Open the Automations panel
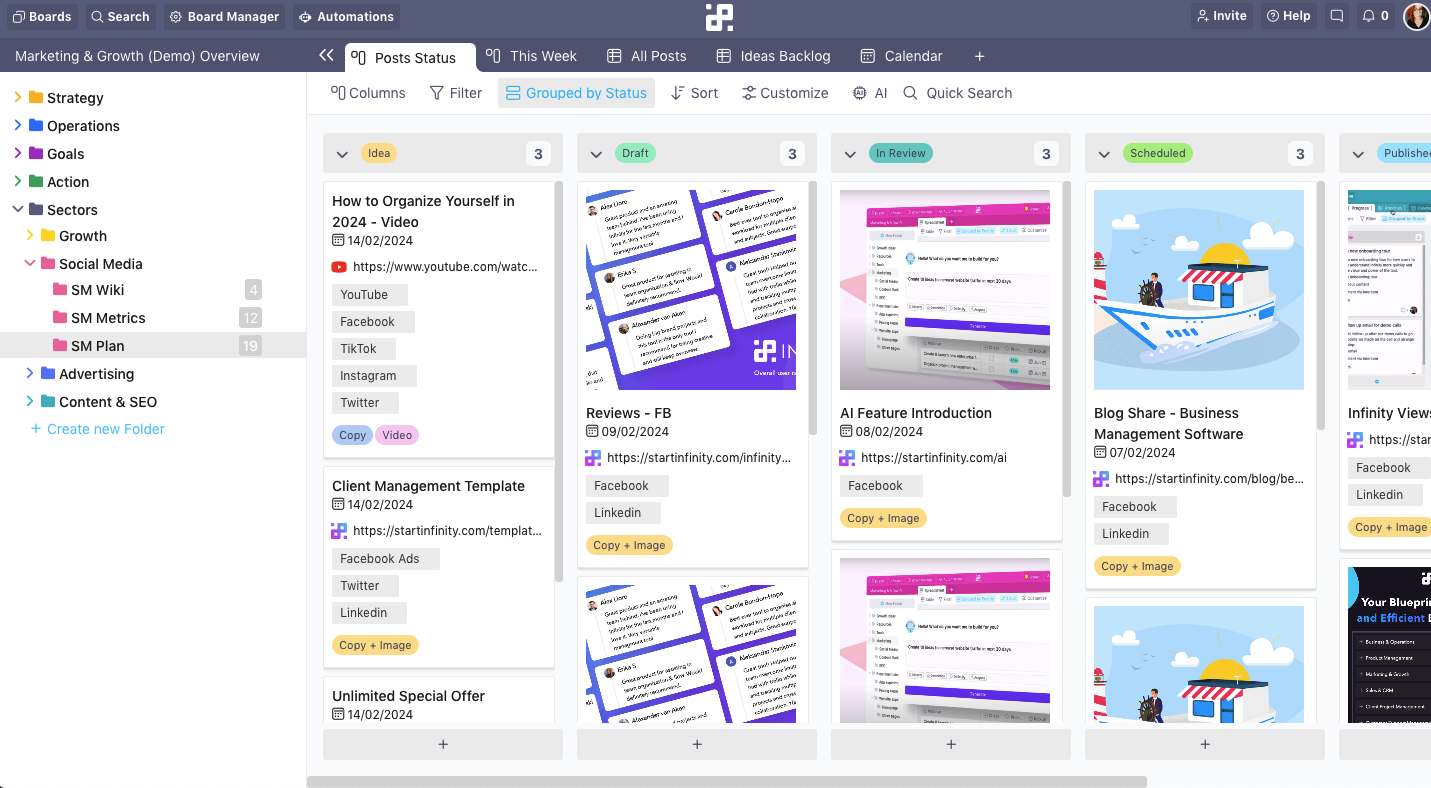 tap(346, 16)
